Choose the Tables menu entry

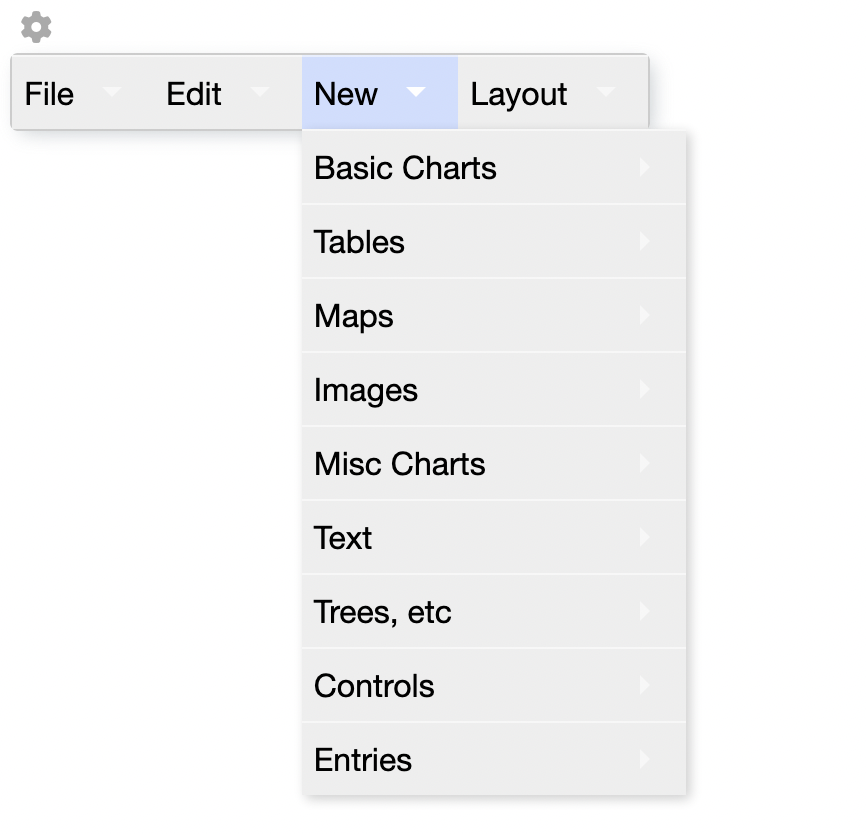359,242
